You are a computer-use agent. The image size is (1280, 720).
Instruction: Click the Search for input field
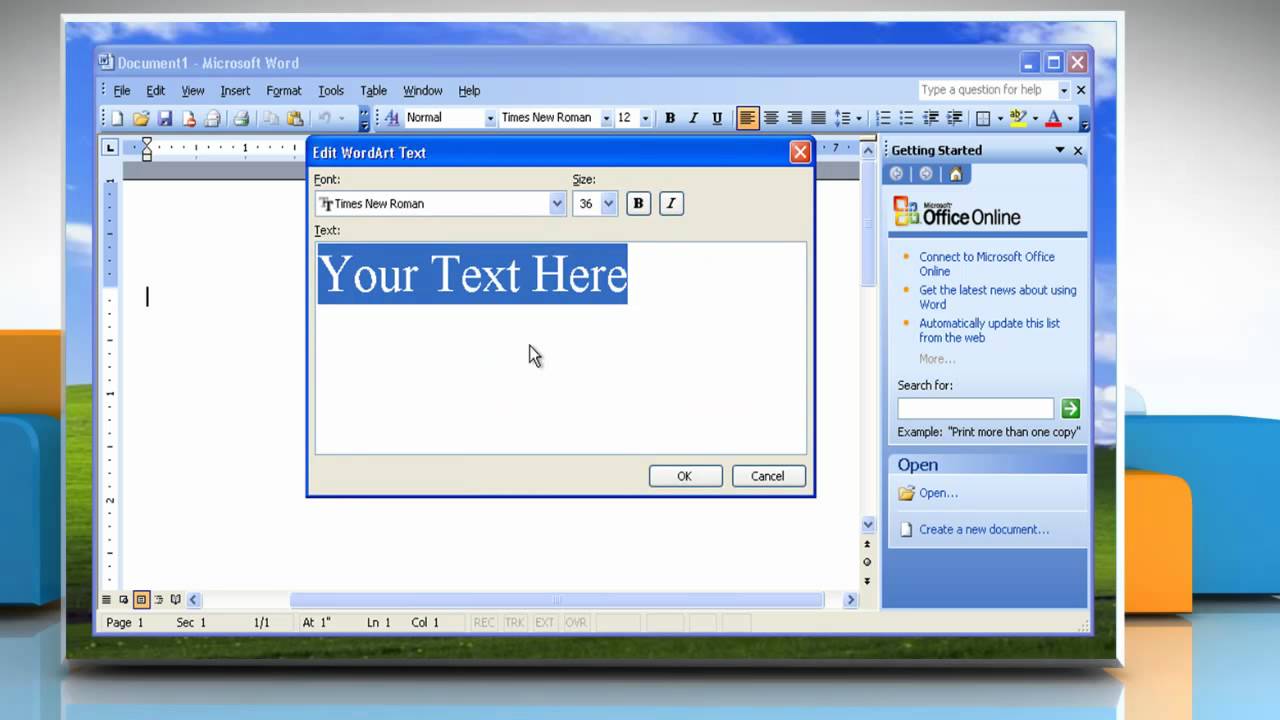[x=976, y=408]
